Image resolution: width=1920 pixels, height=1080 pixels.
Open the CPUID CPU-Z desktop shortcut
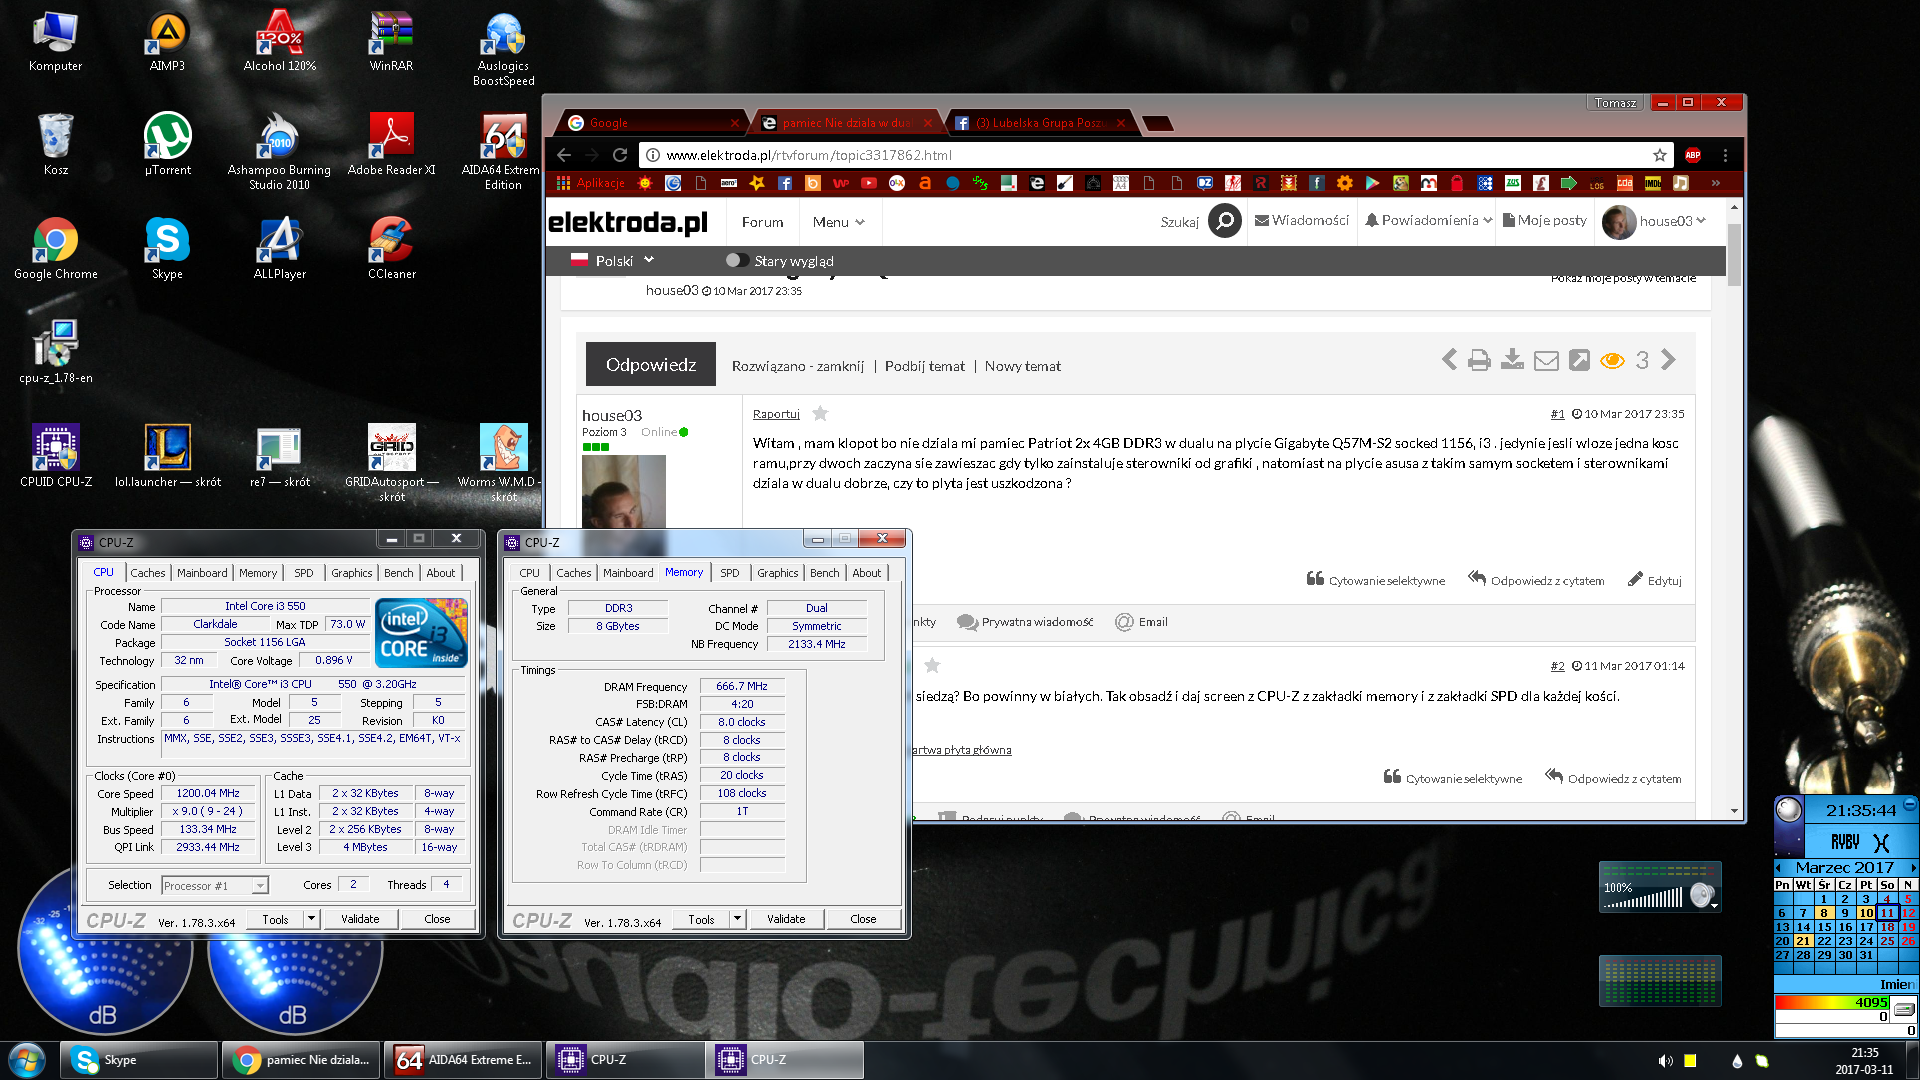click(x=56, y=458)
